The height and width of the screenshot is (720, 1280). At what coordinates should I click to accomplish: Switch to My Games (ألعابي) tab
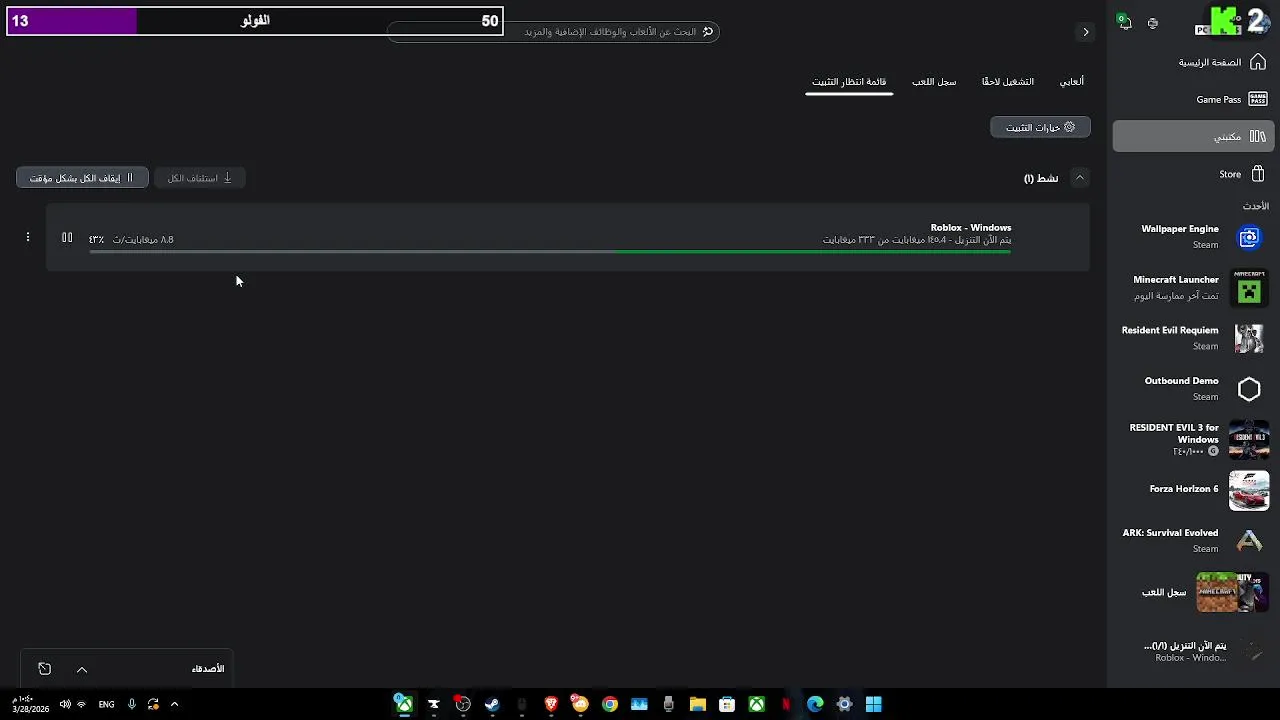[1072, 82]
